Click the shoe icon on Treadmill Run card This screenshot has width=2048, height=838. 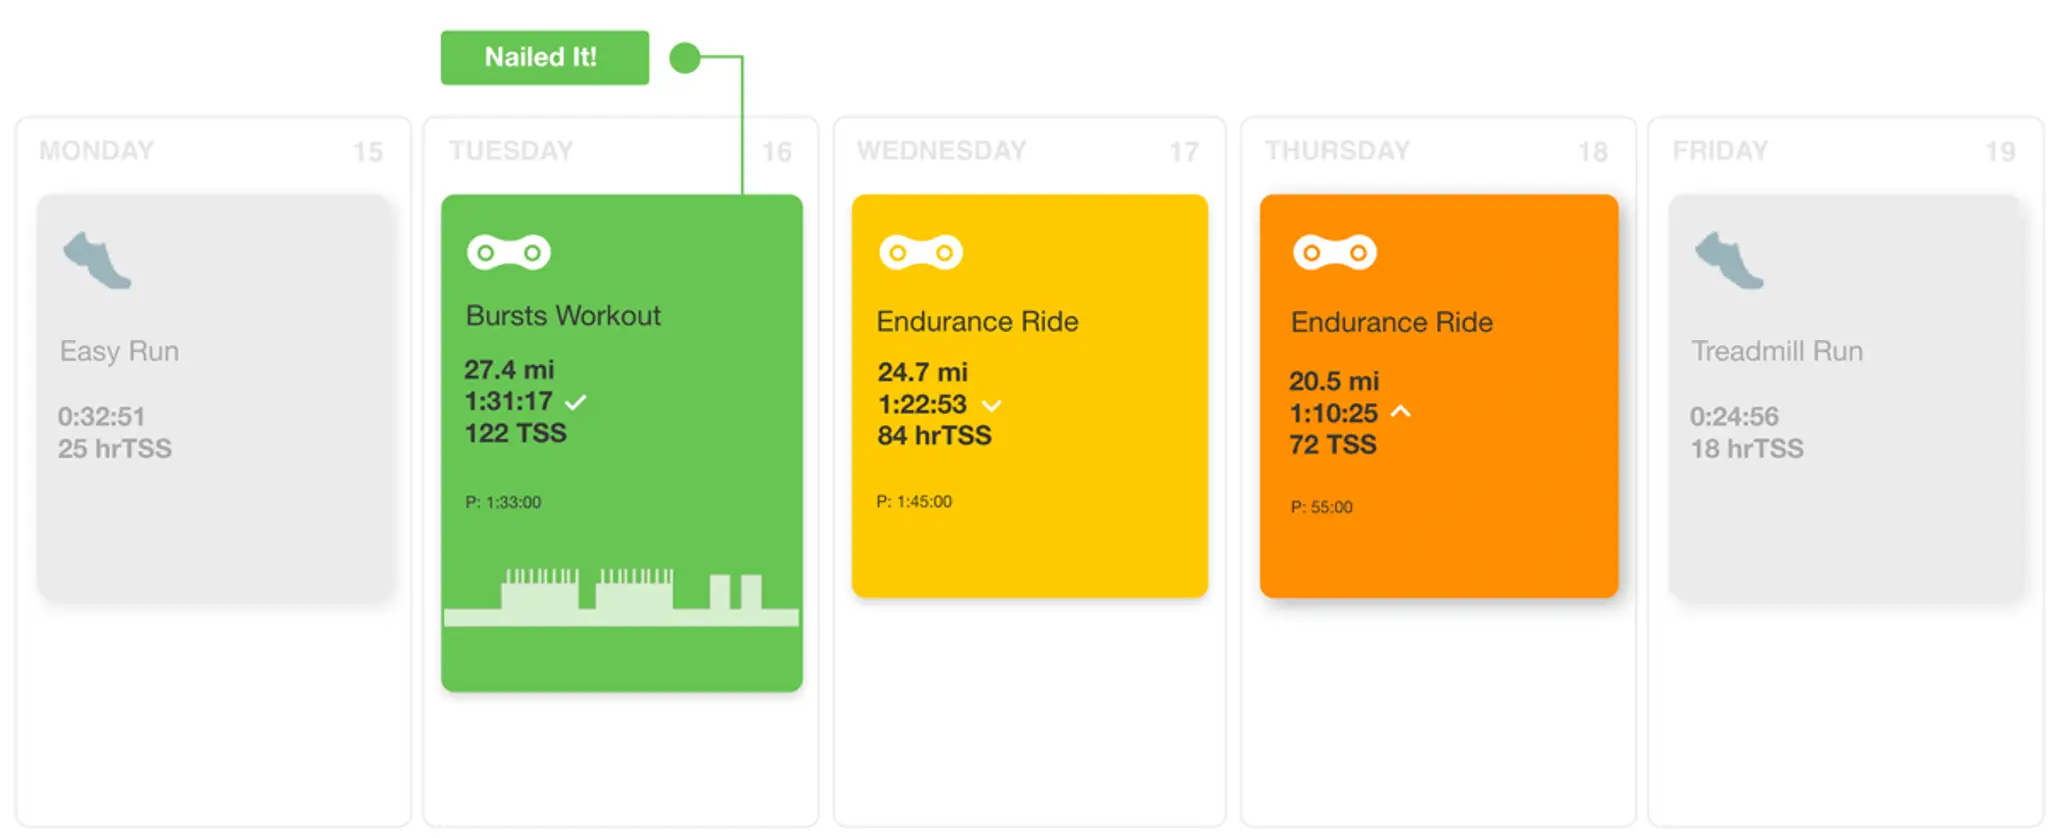click(1729, 261)
